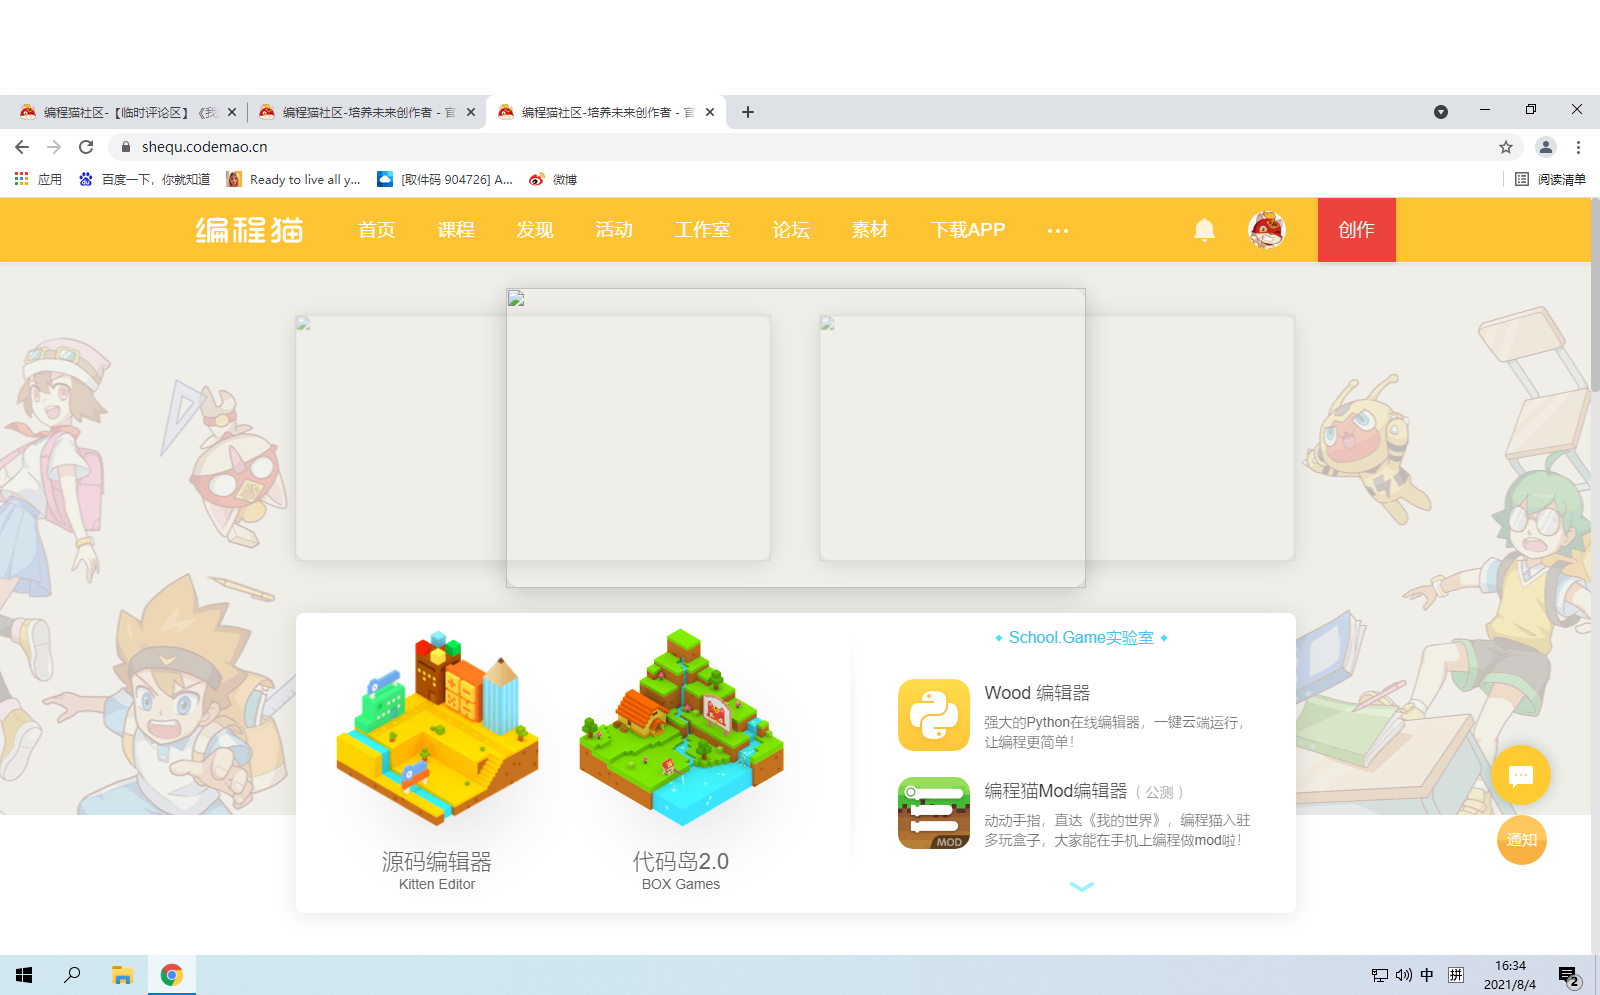Screen dimensions: 1600x995
Task: Open the Windows Start menu
Action: (x=24, y=975)
